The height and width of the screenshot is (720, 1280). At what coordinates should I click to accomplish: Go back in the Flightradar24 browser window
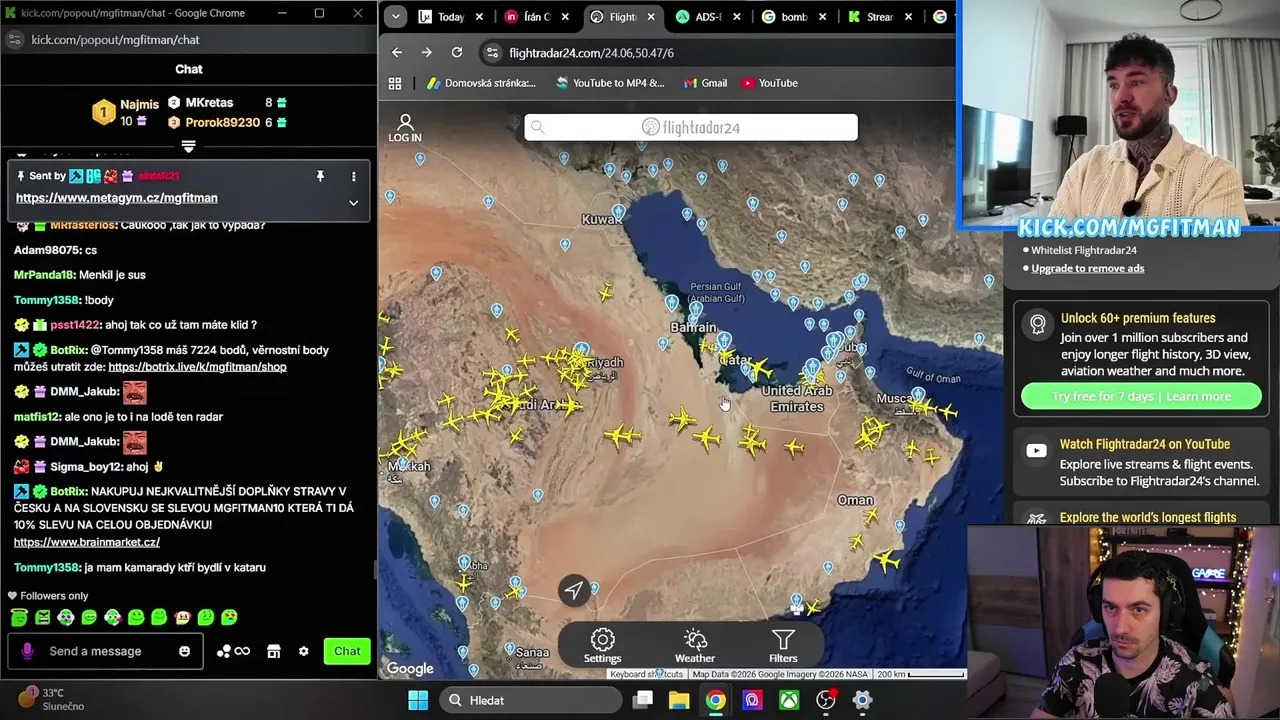pyautogui.click(x=397, y=52)
